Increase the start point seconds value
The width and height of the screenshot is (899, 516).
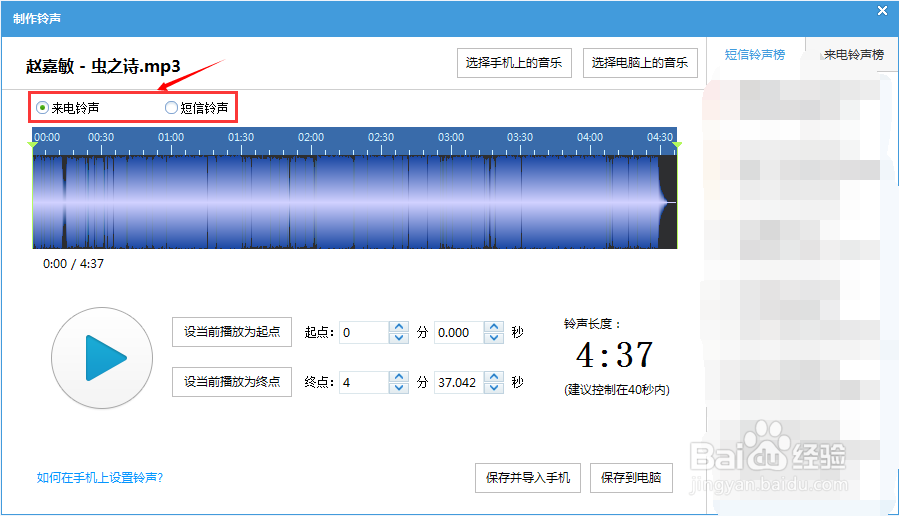coord(494,327)
